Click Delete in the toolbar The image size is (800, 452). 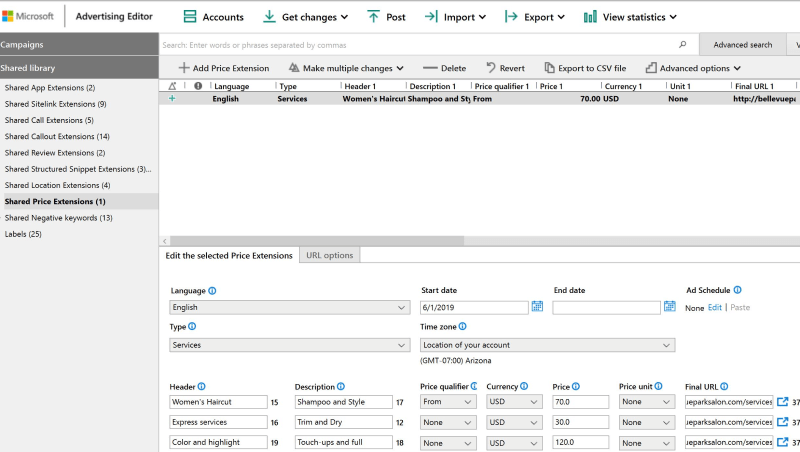(444, 68)
